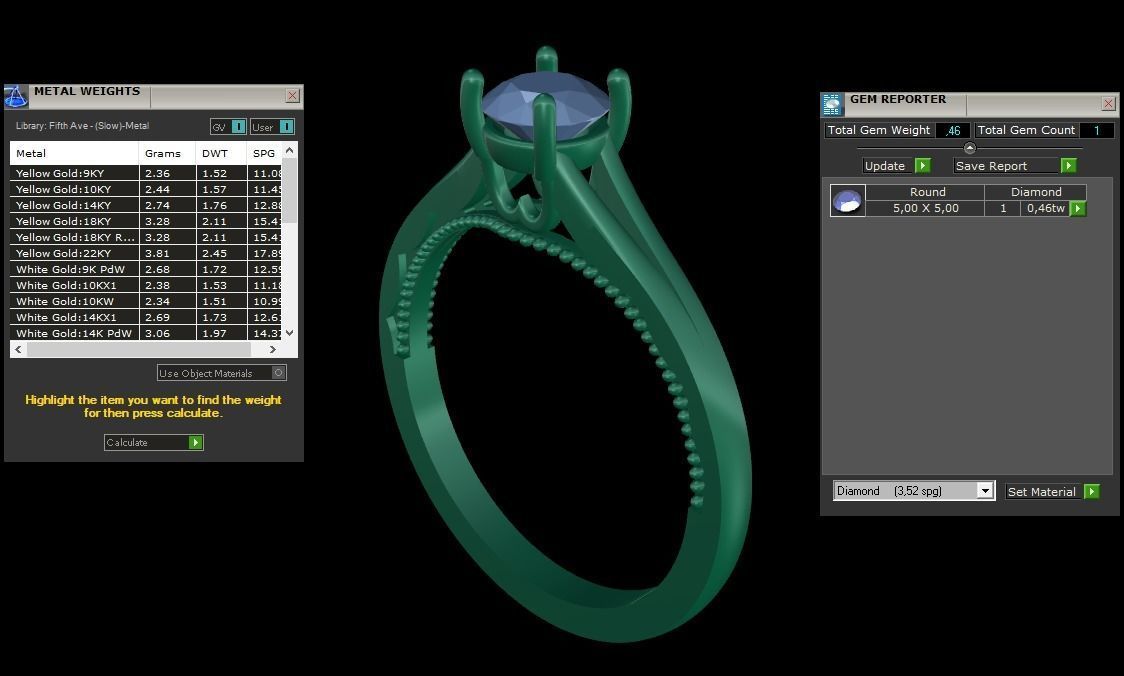1124x676 pixels.
Task: Click the metal list scroll-up arrow
Action: [290, 151]
